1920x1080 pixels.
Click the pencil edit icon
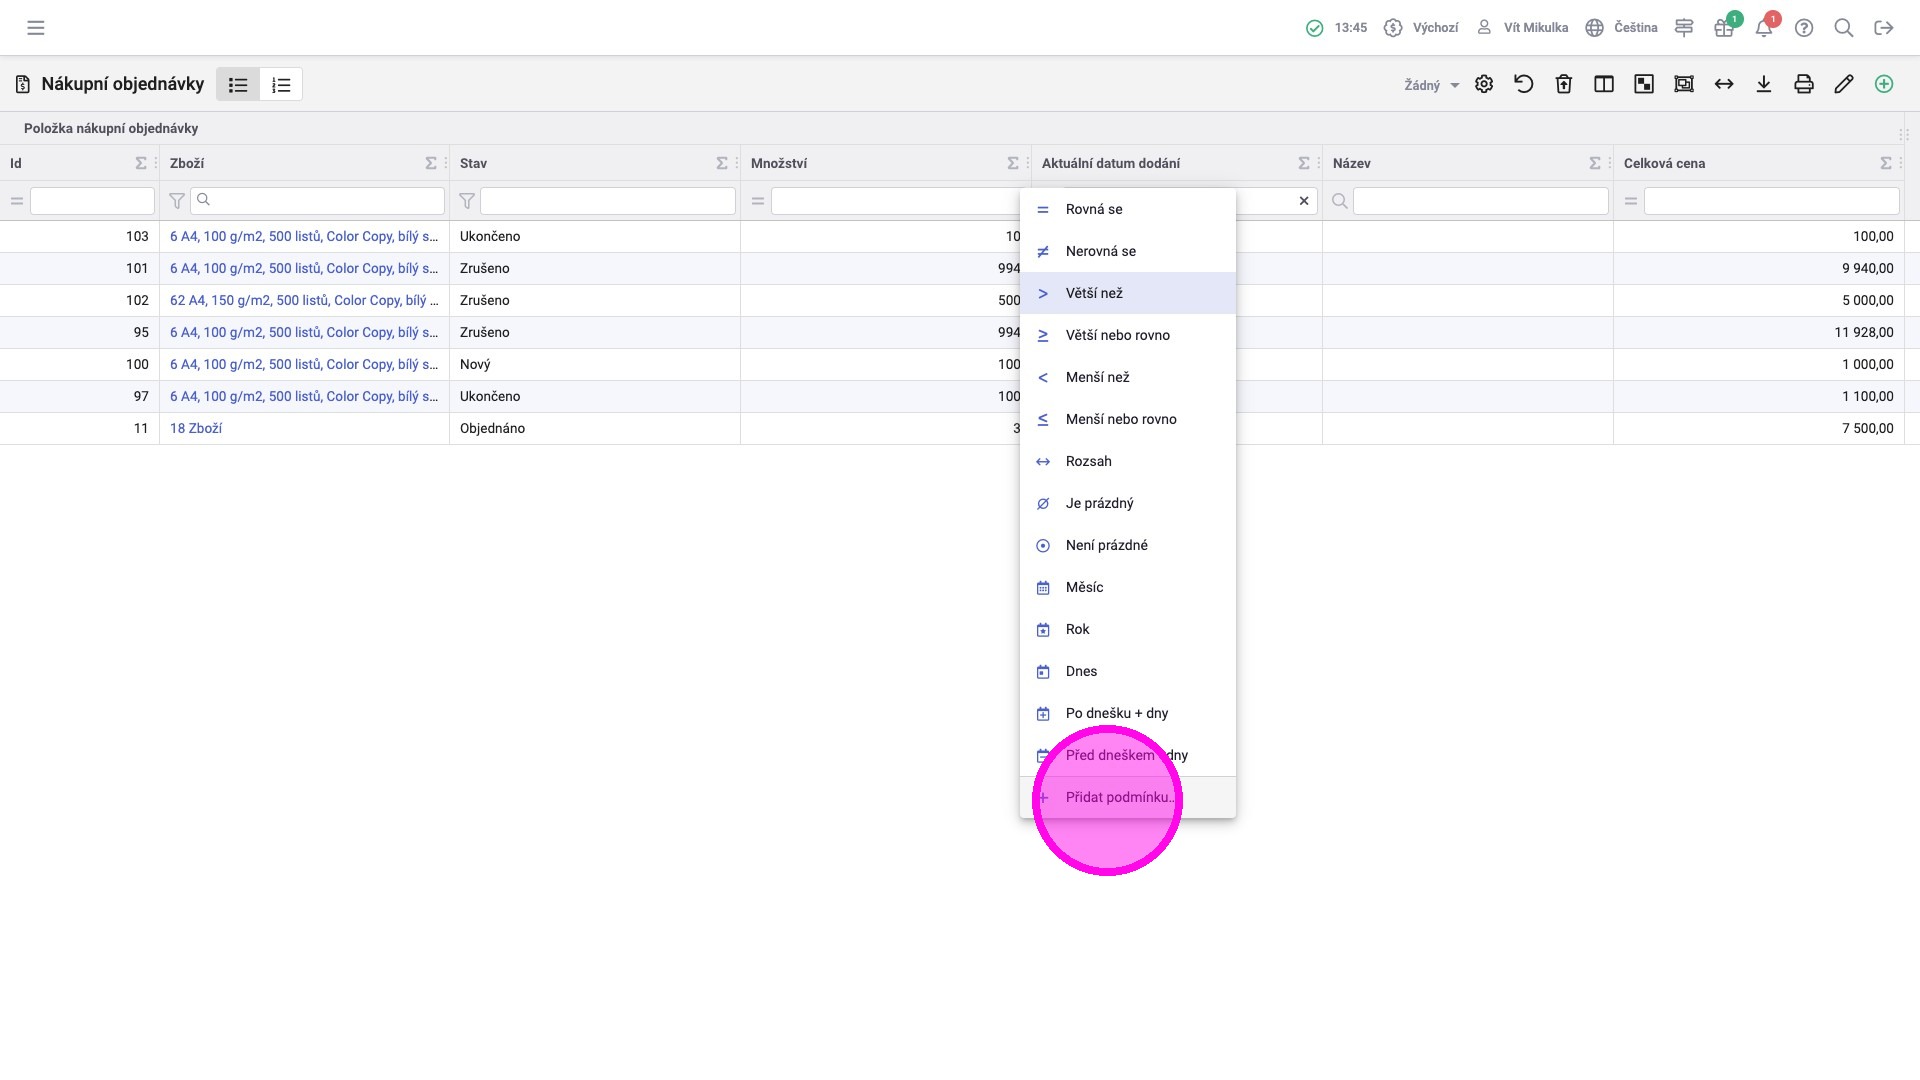click(1843, 84)
